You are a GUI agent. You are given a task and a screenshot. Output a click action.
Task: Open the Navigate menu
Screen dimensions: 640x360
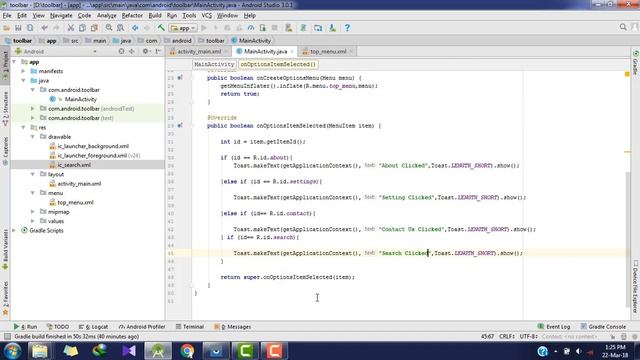click(61, 16)
